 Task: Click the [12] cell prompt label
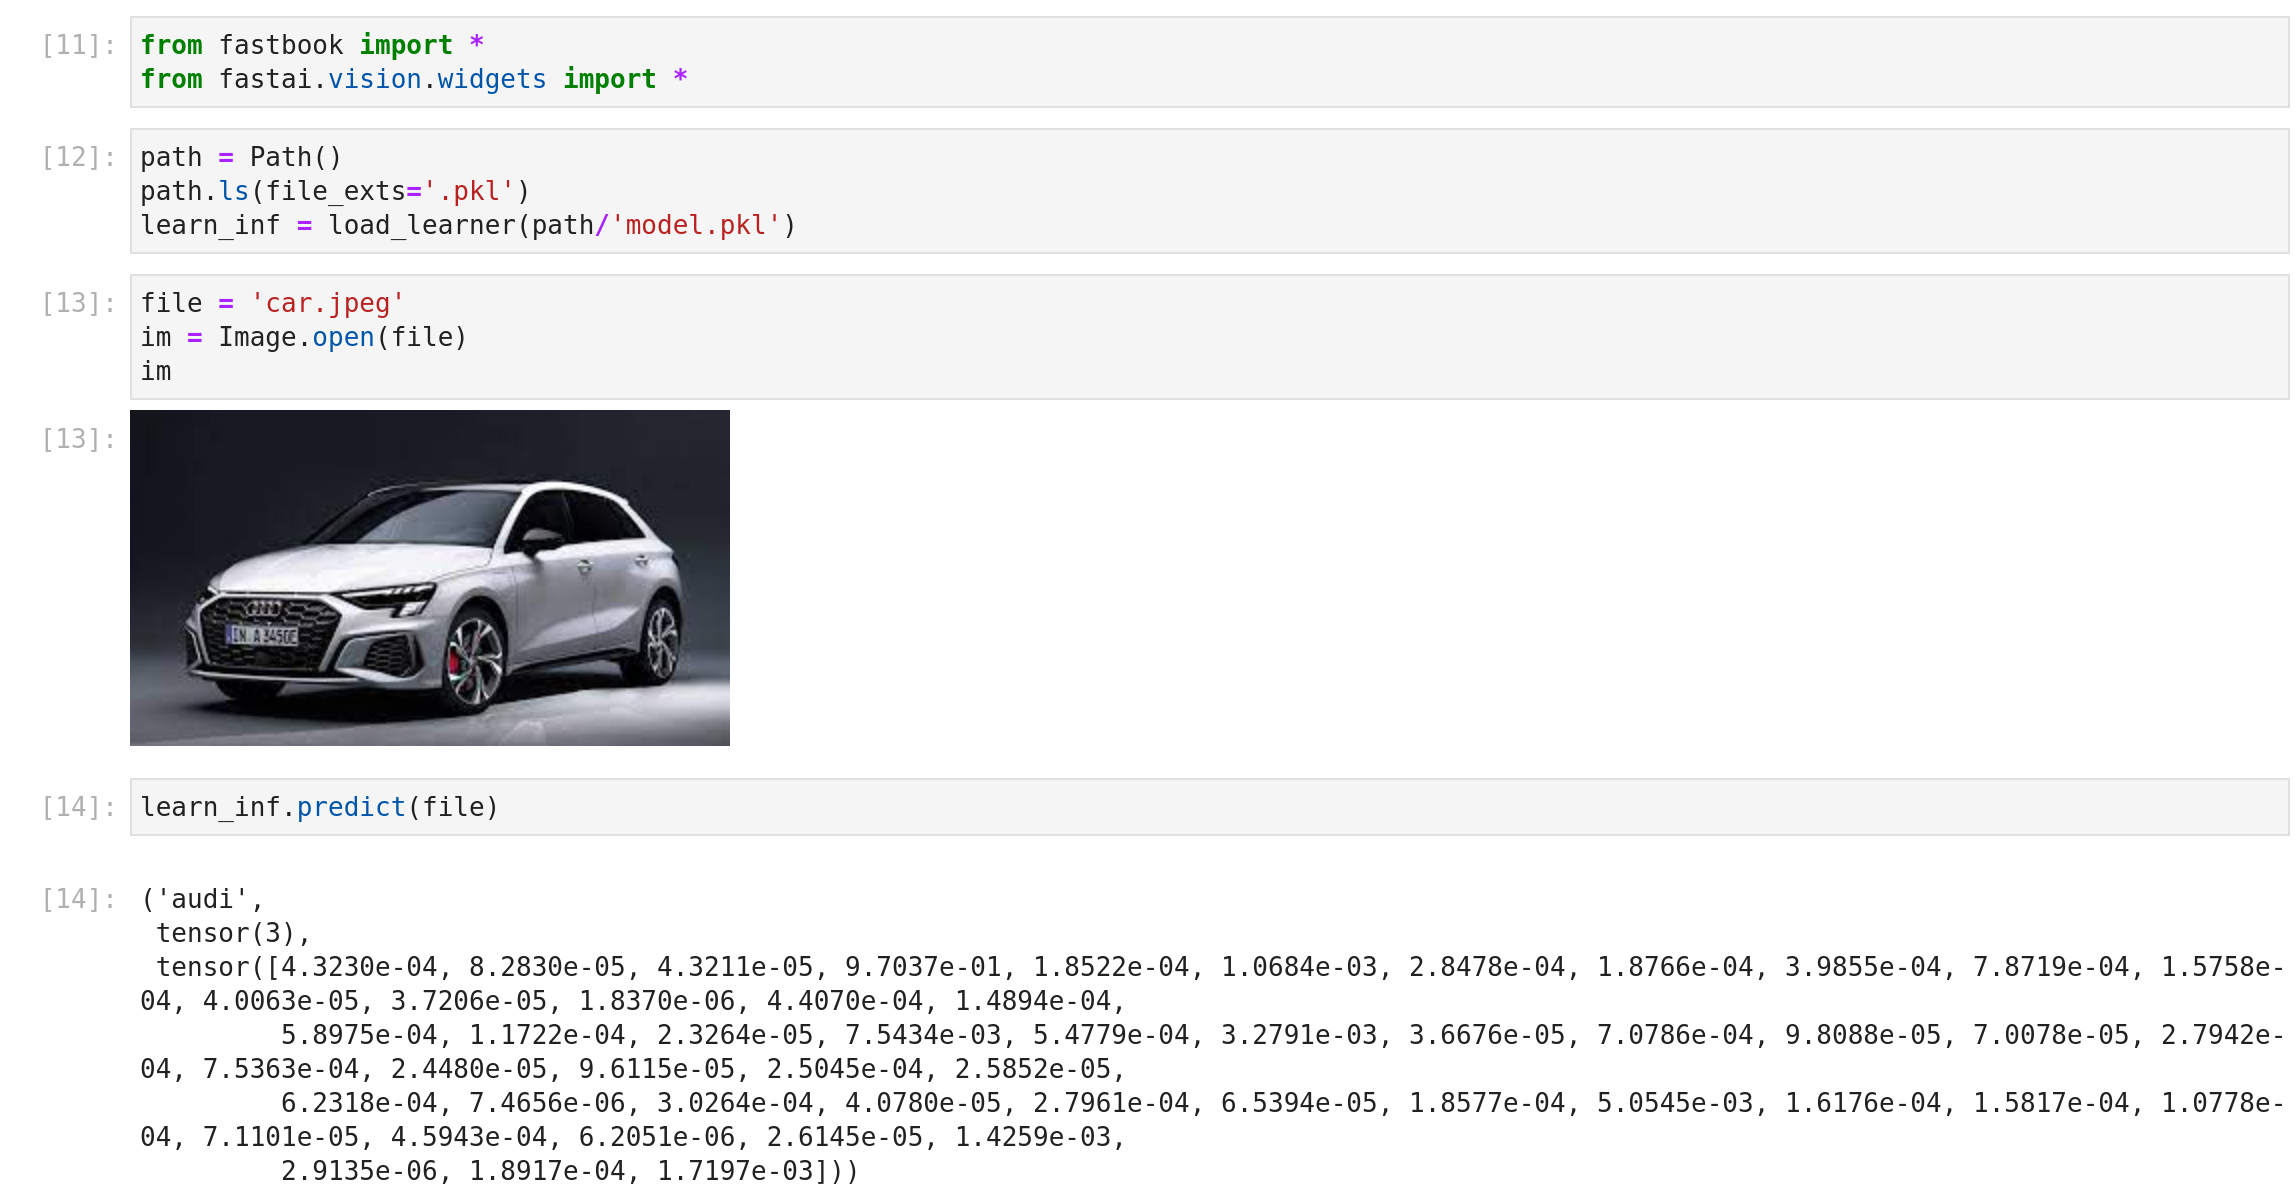pos(78,157)
